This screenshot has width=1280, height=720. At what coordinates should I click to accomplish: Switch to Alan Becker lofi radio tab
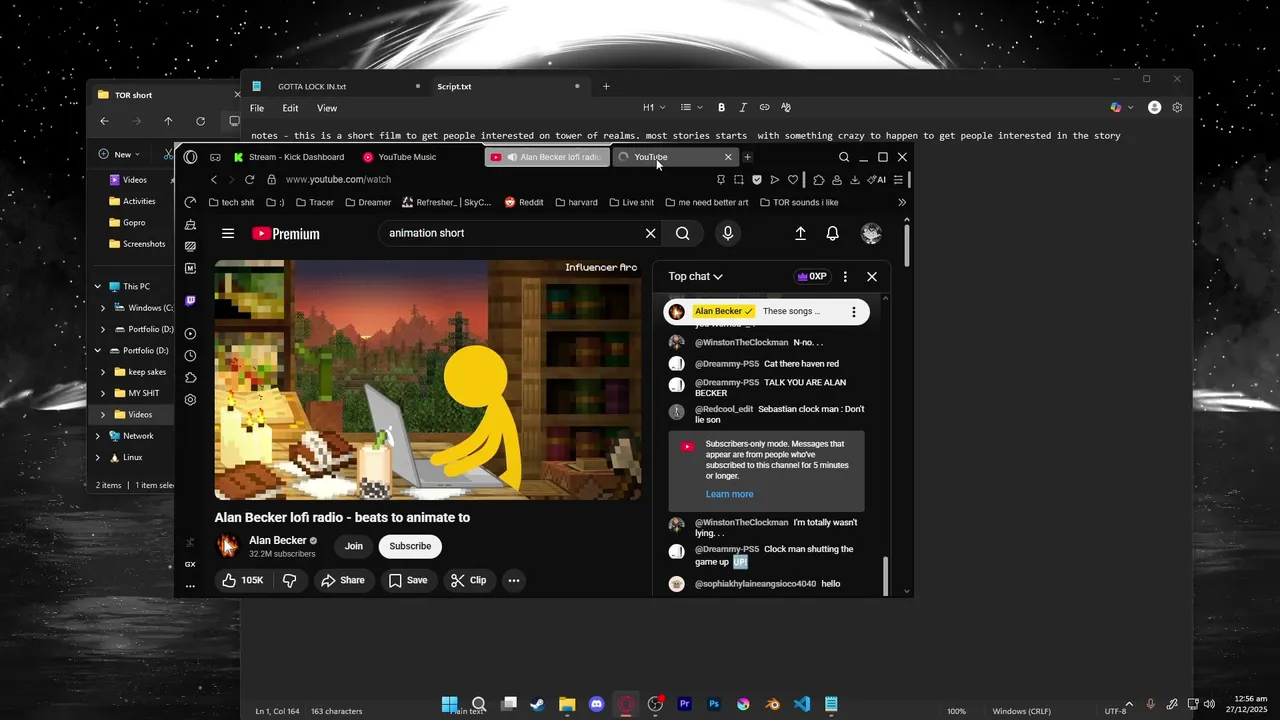(547, 157)
